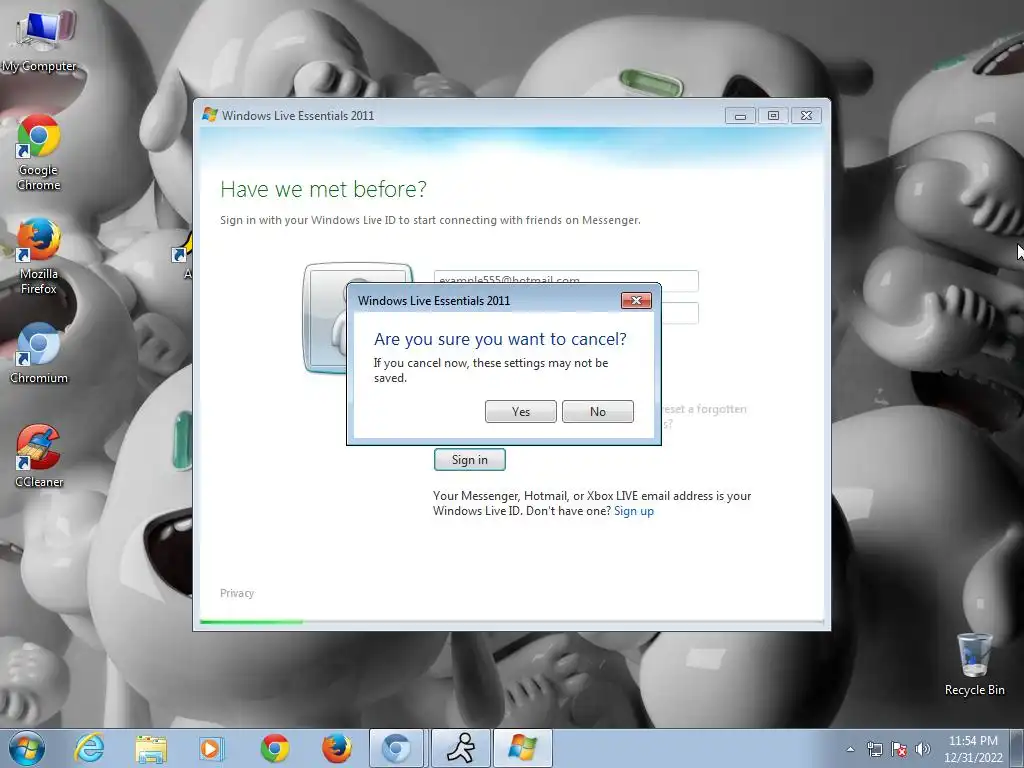This screenshot has height=768, width=1024.
Task: Open the Recycle Bin icon
Action: pos(974,665)
